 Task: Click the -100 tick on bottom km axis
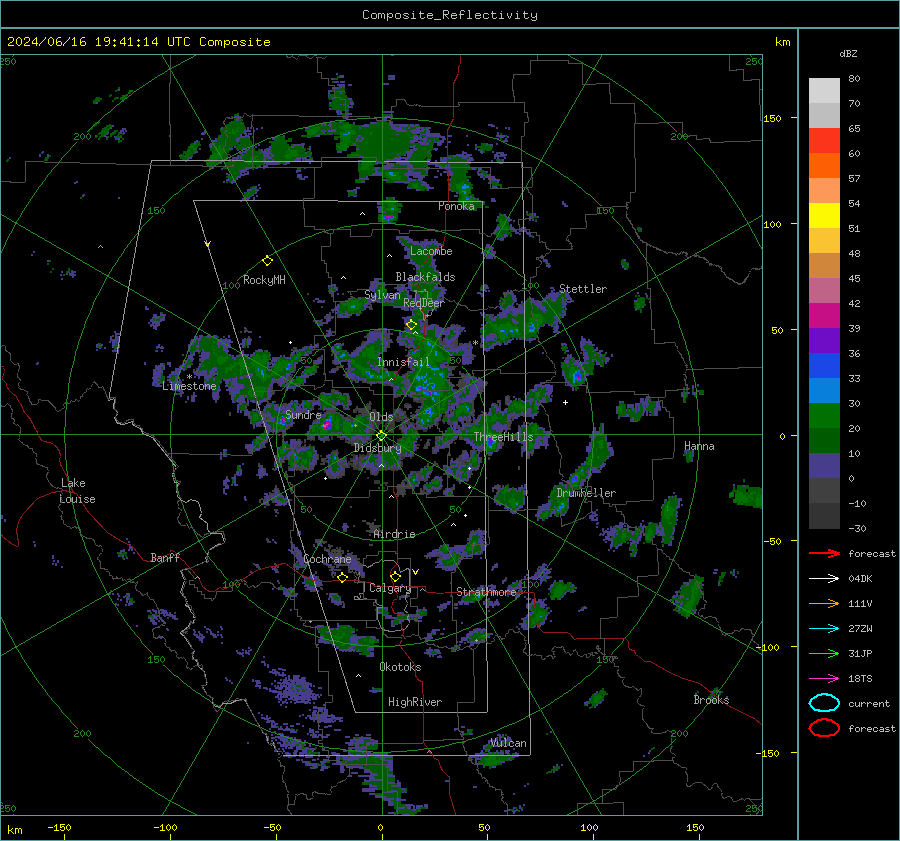tap(165, 828)
